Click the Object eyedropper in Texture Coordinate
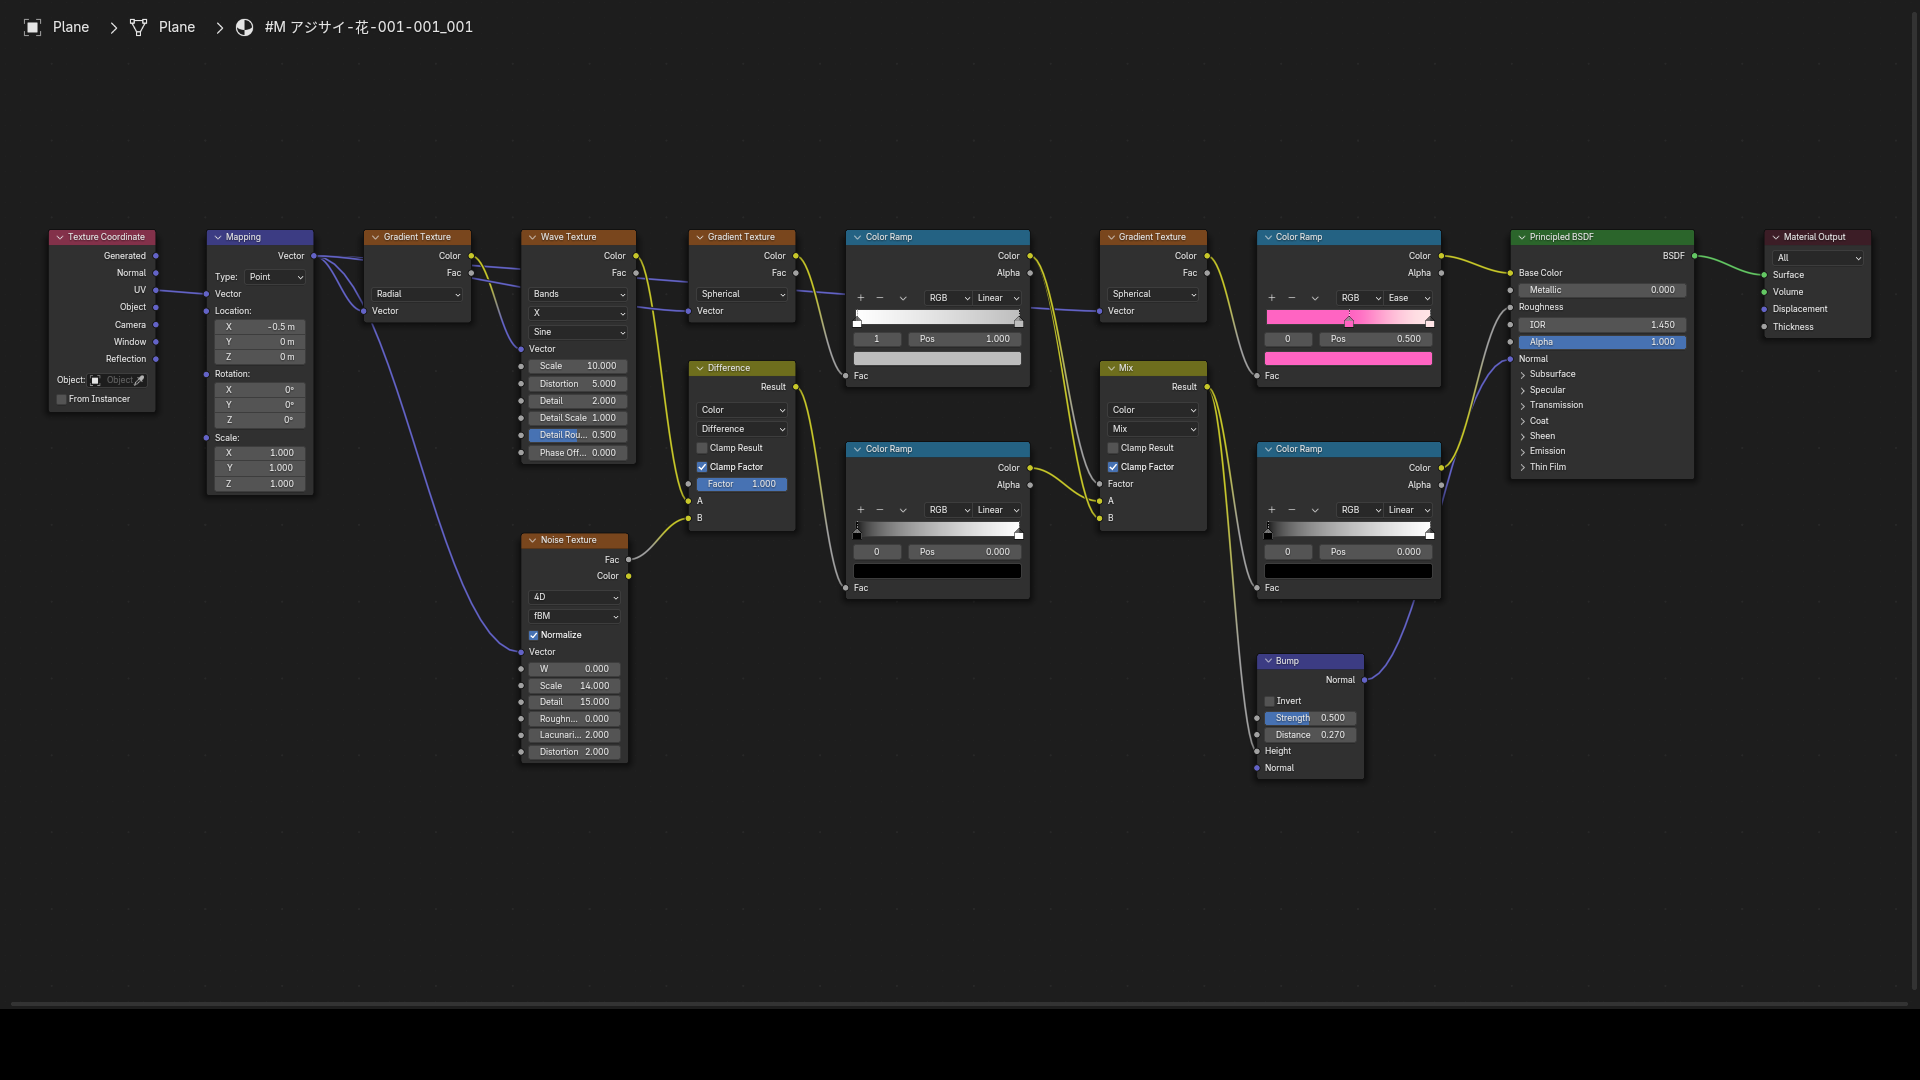1920x1080 pixels. (x=139, y=380)
